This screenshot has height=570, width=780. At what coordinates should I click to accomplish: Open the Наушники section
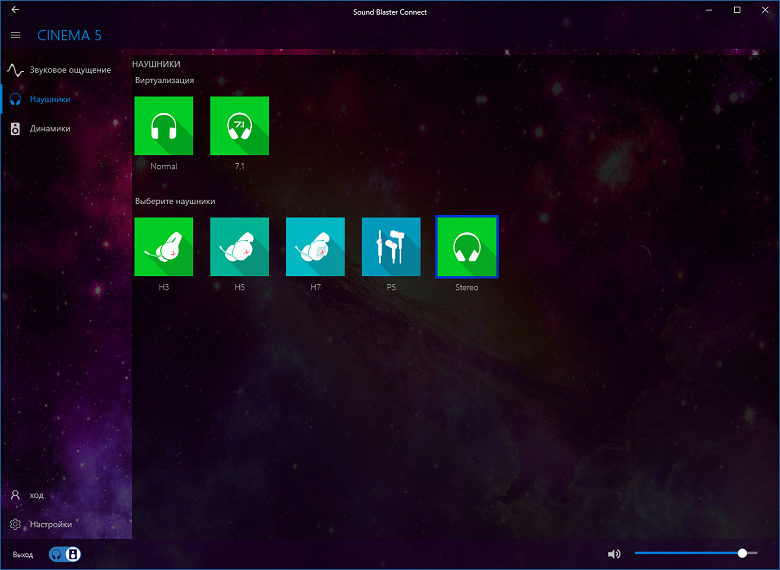point(66,99)
